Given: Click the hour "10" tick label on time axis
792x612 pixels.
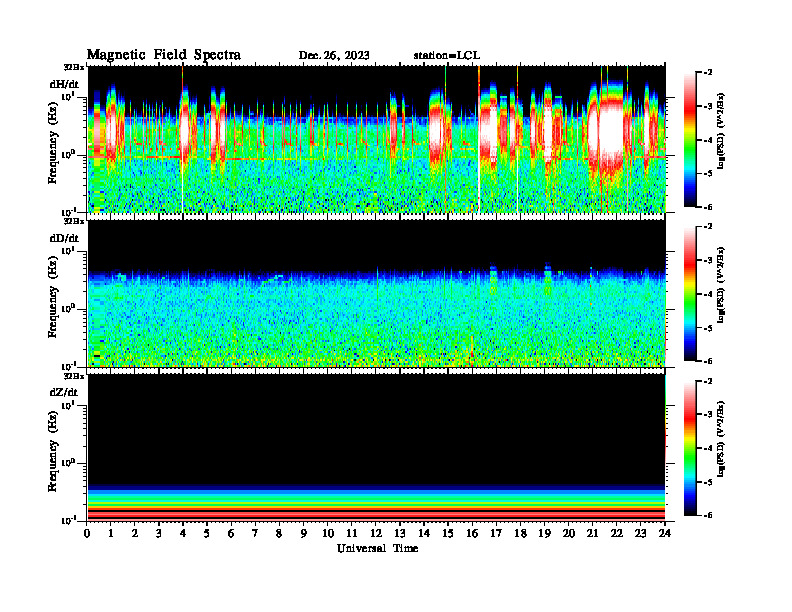Looking at the screenshot, I should coord(328,534).
